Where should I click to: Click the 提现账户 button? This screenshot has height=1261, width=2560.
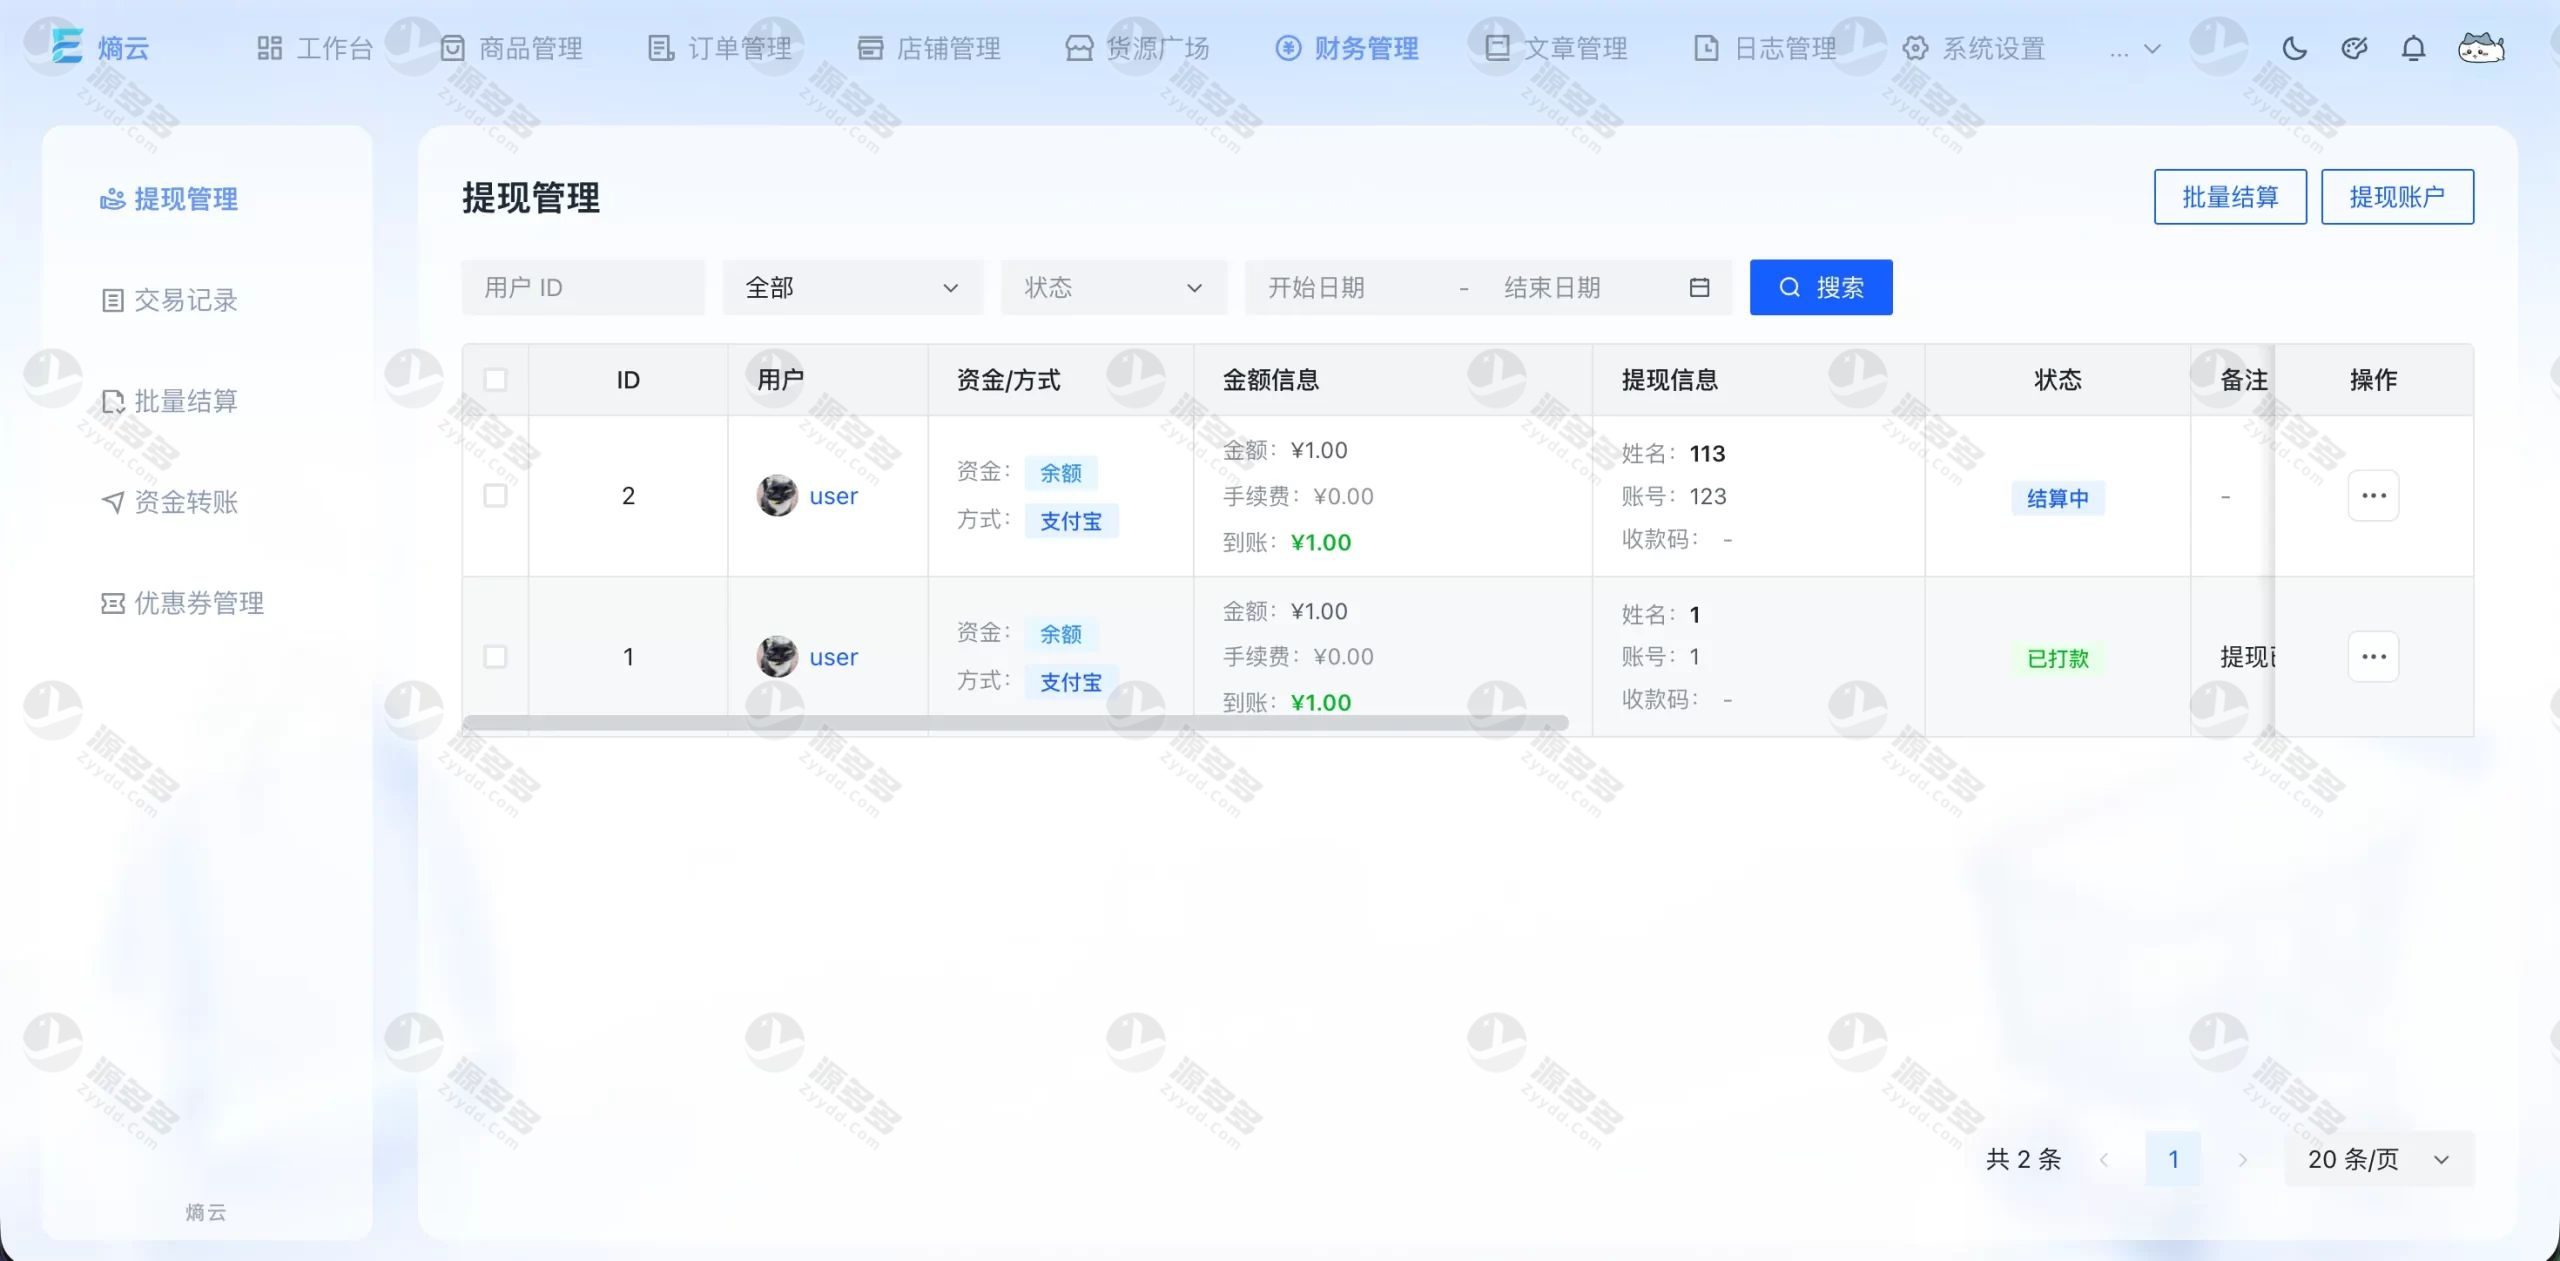(x=2397, y=197)
